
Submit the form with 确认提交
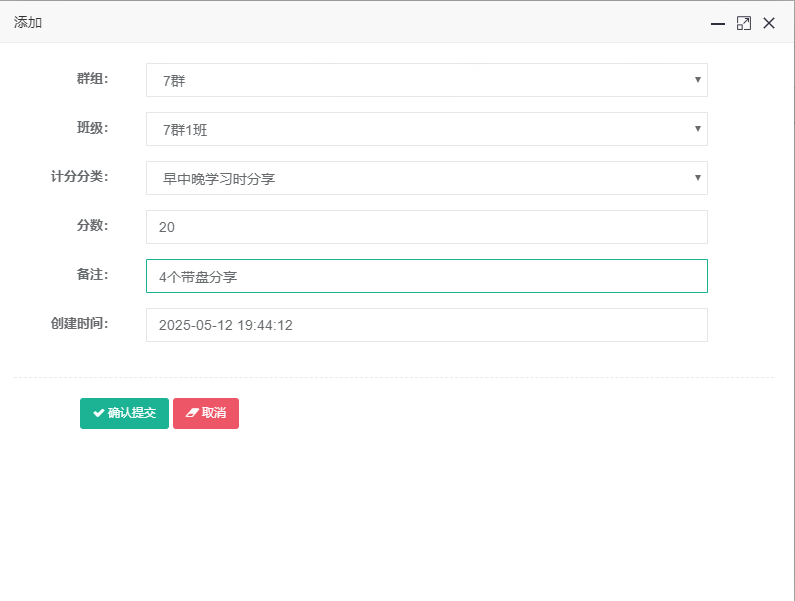124,413
